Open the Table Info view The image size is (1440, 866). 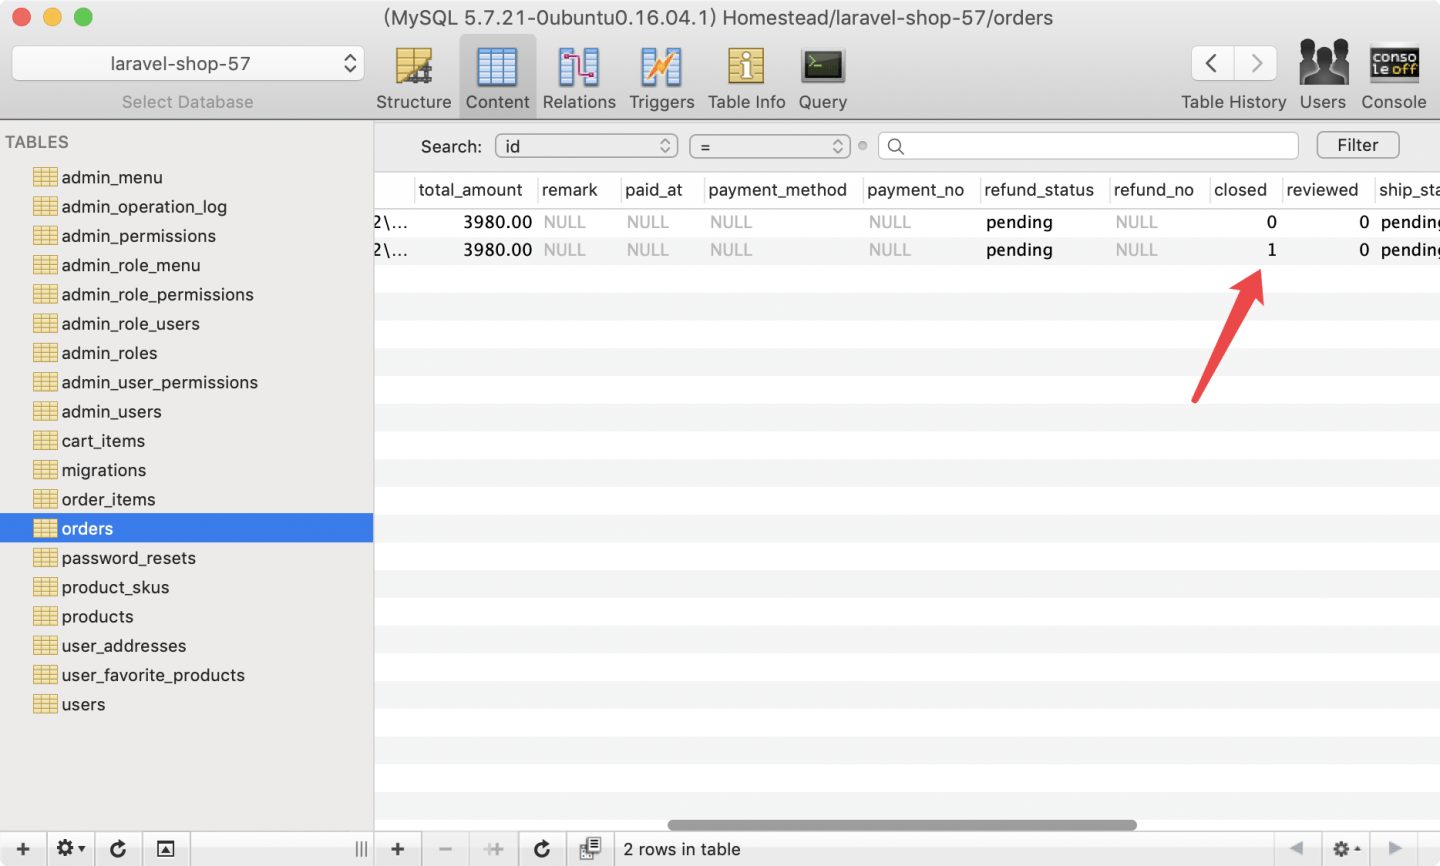click(x=746, y=77)
